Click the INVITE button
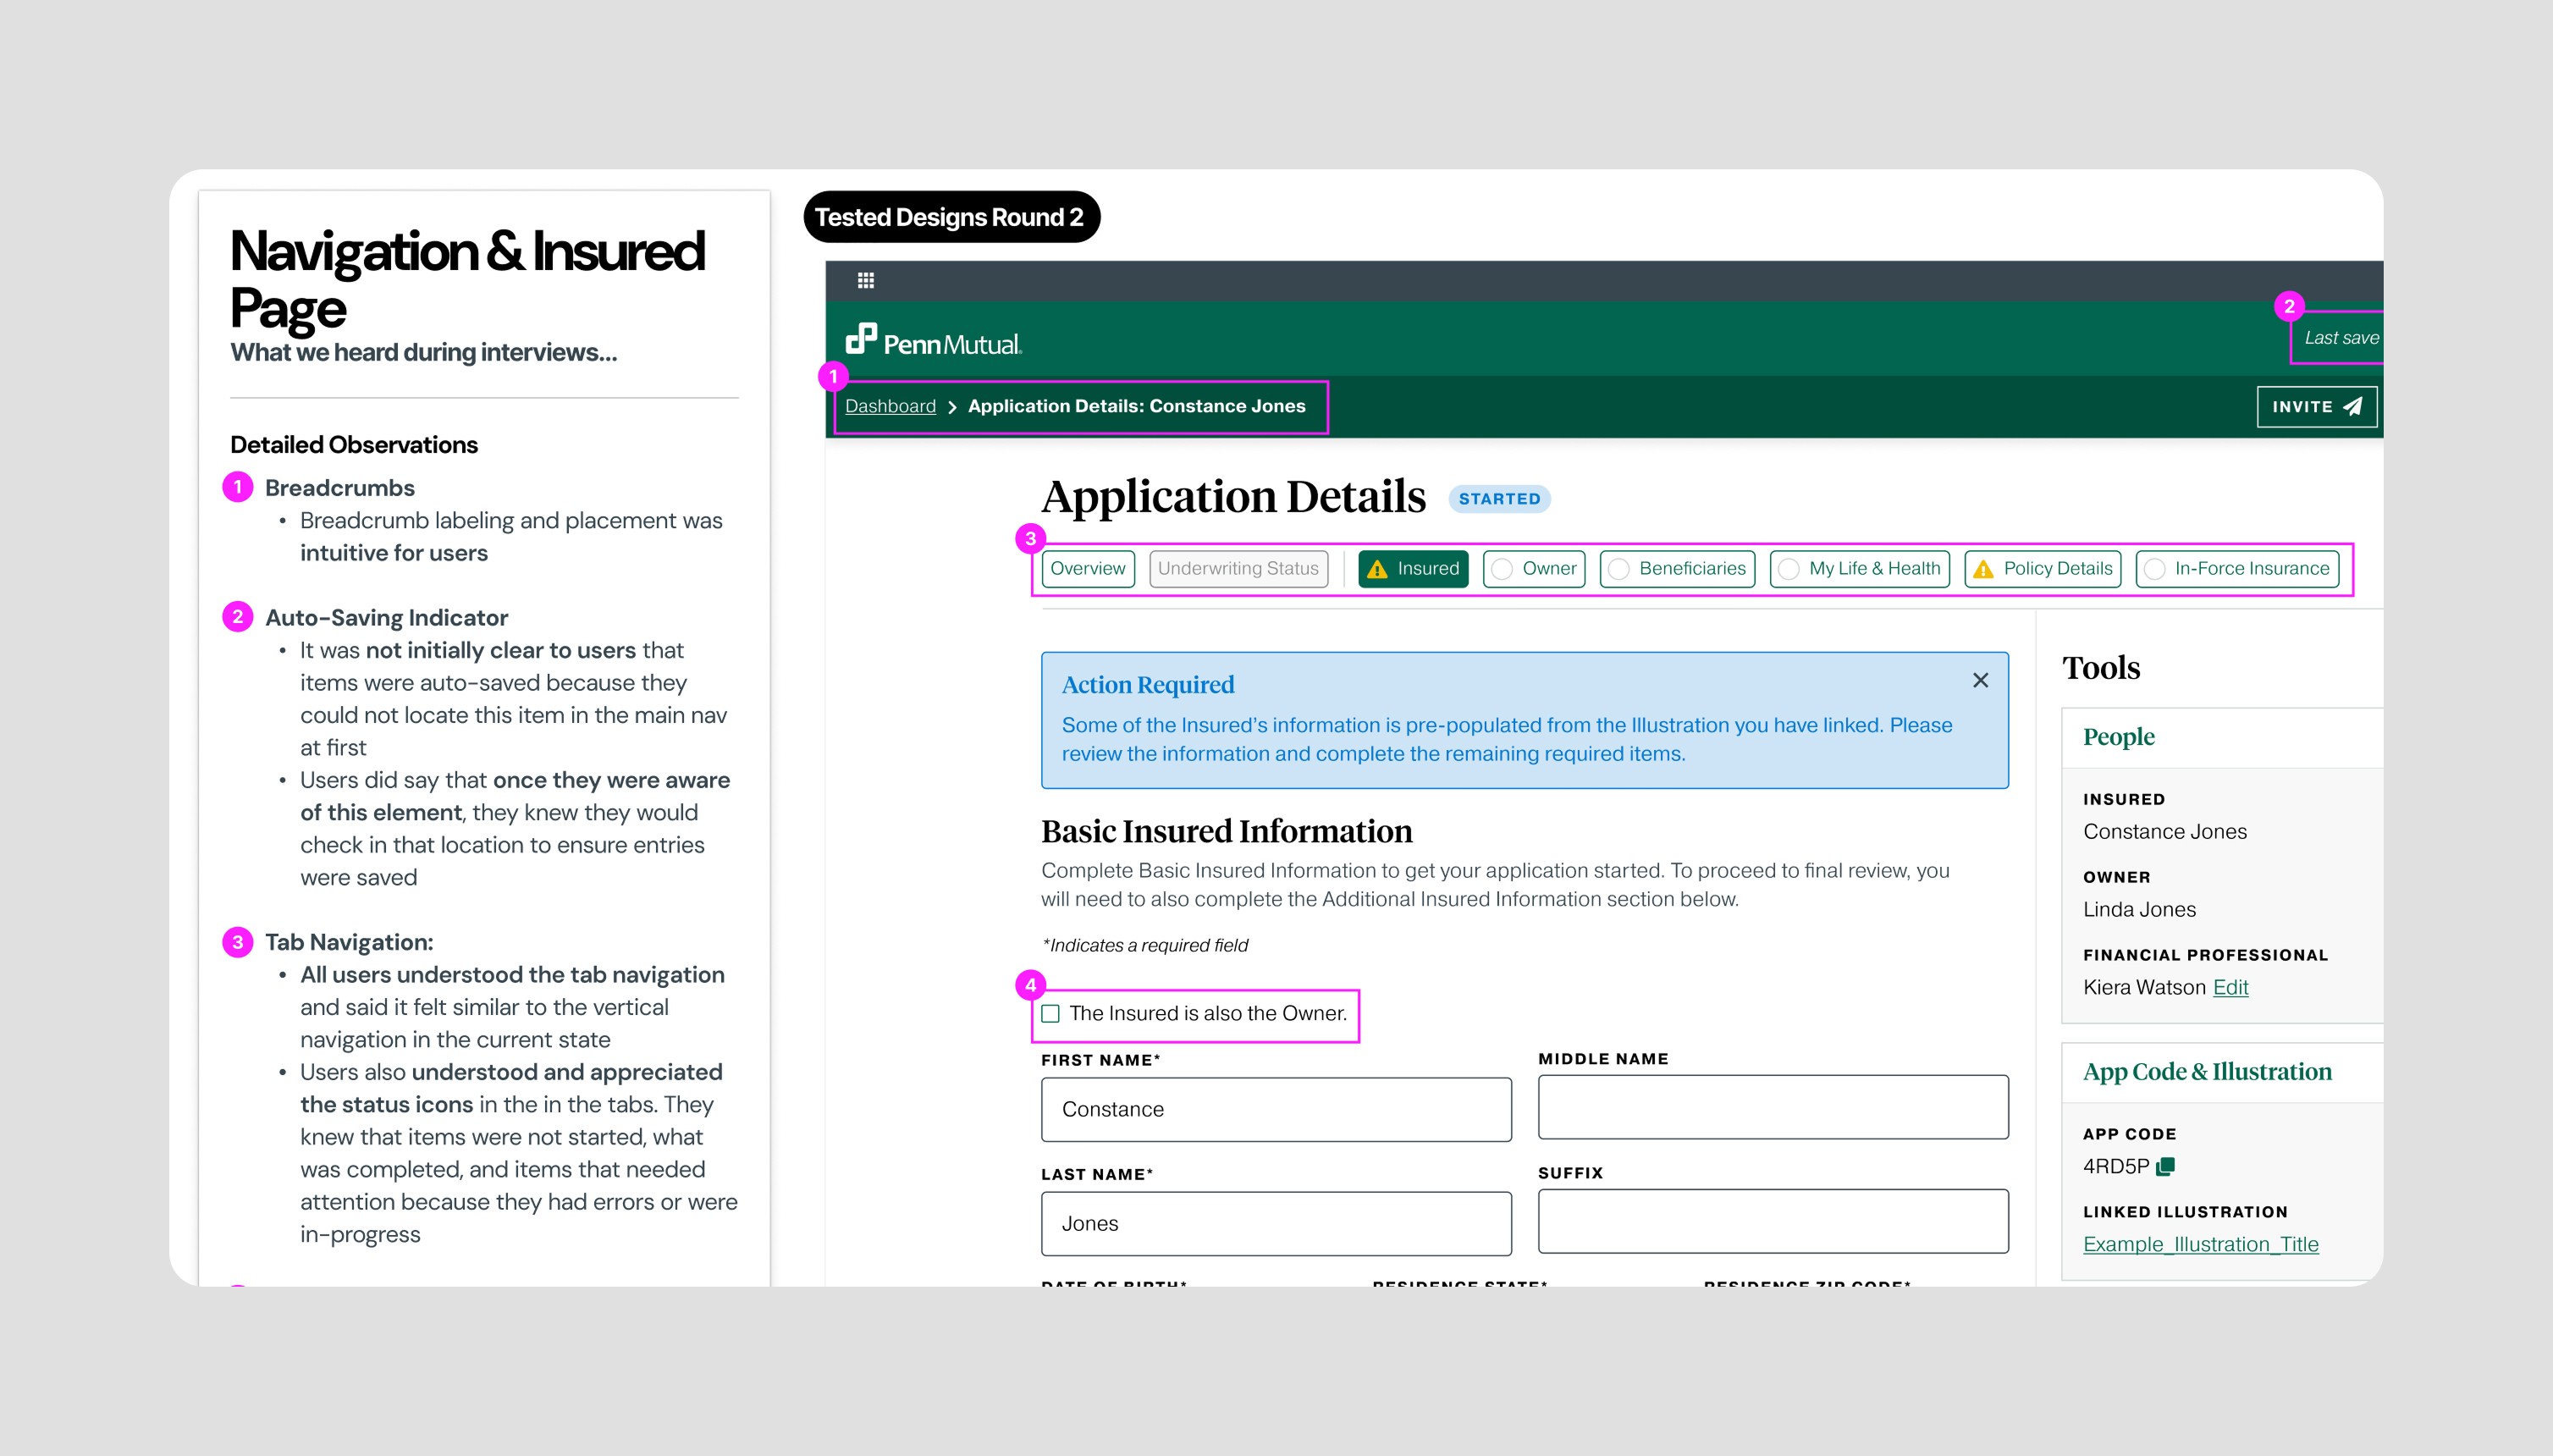 (2316, 406)
